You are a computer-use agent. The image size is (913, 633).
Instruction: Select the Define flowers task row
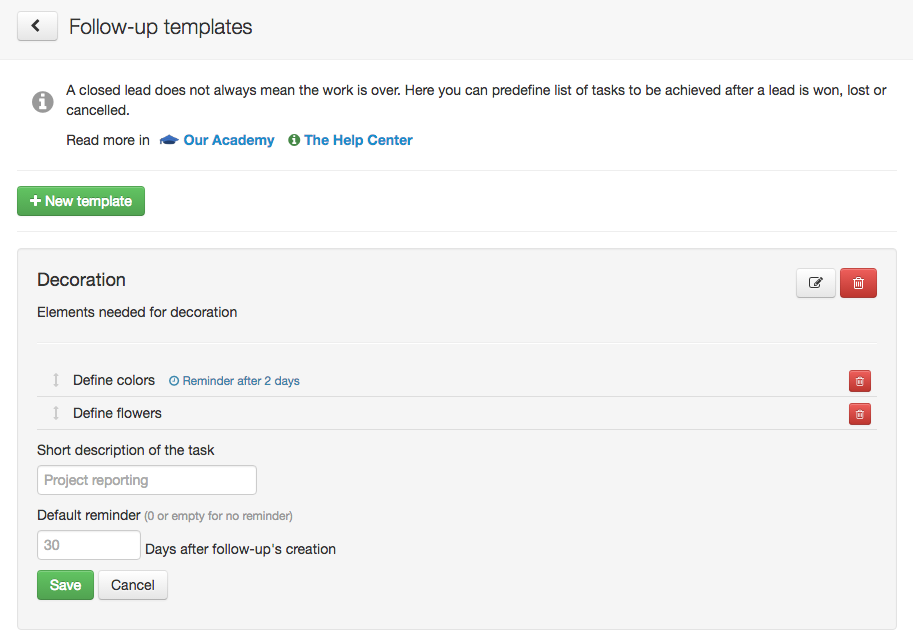coord(456,413)
